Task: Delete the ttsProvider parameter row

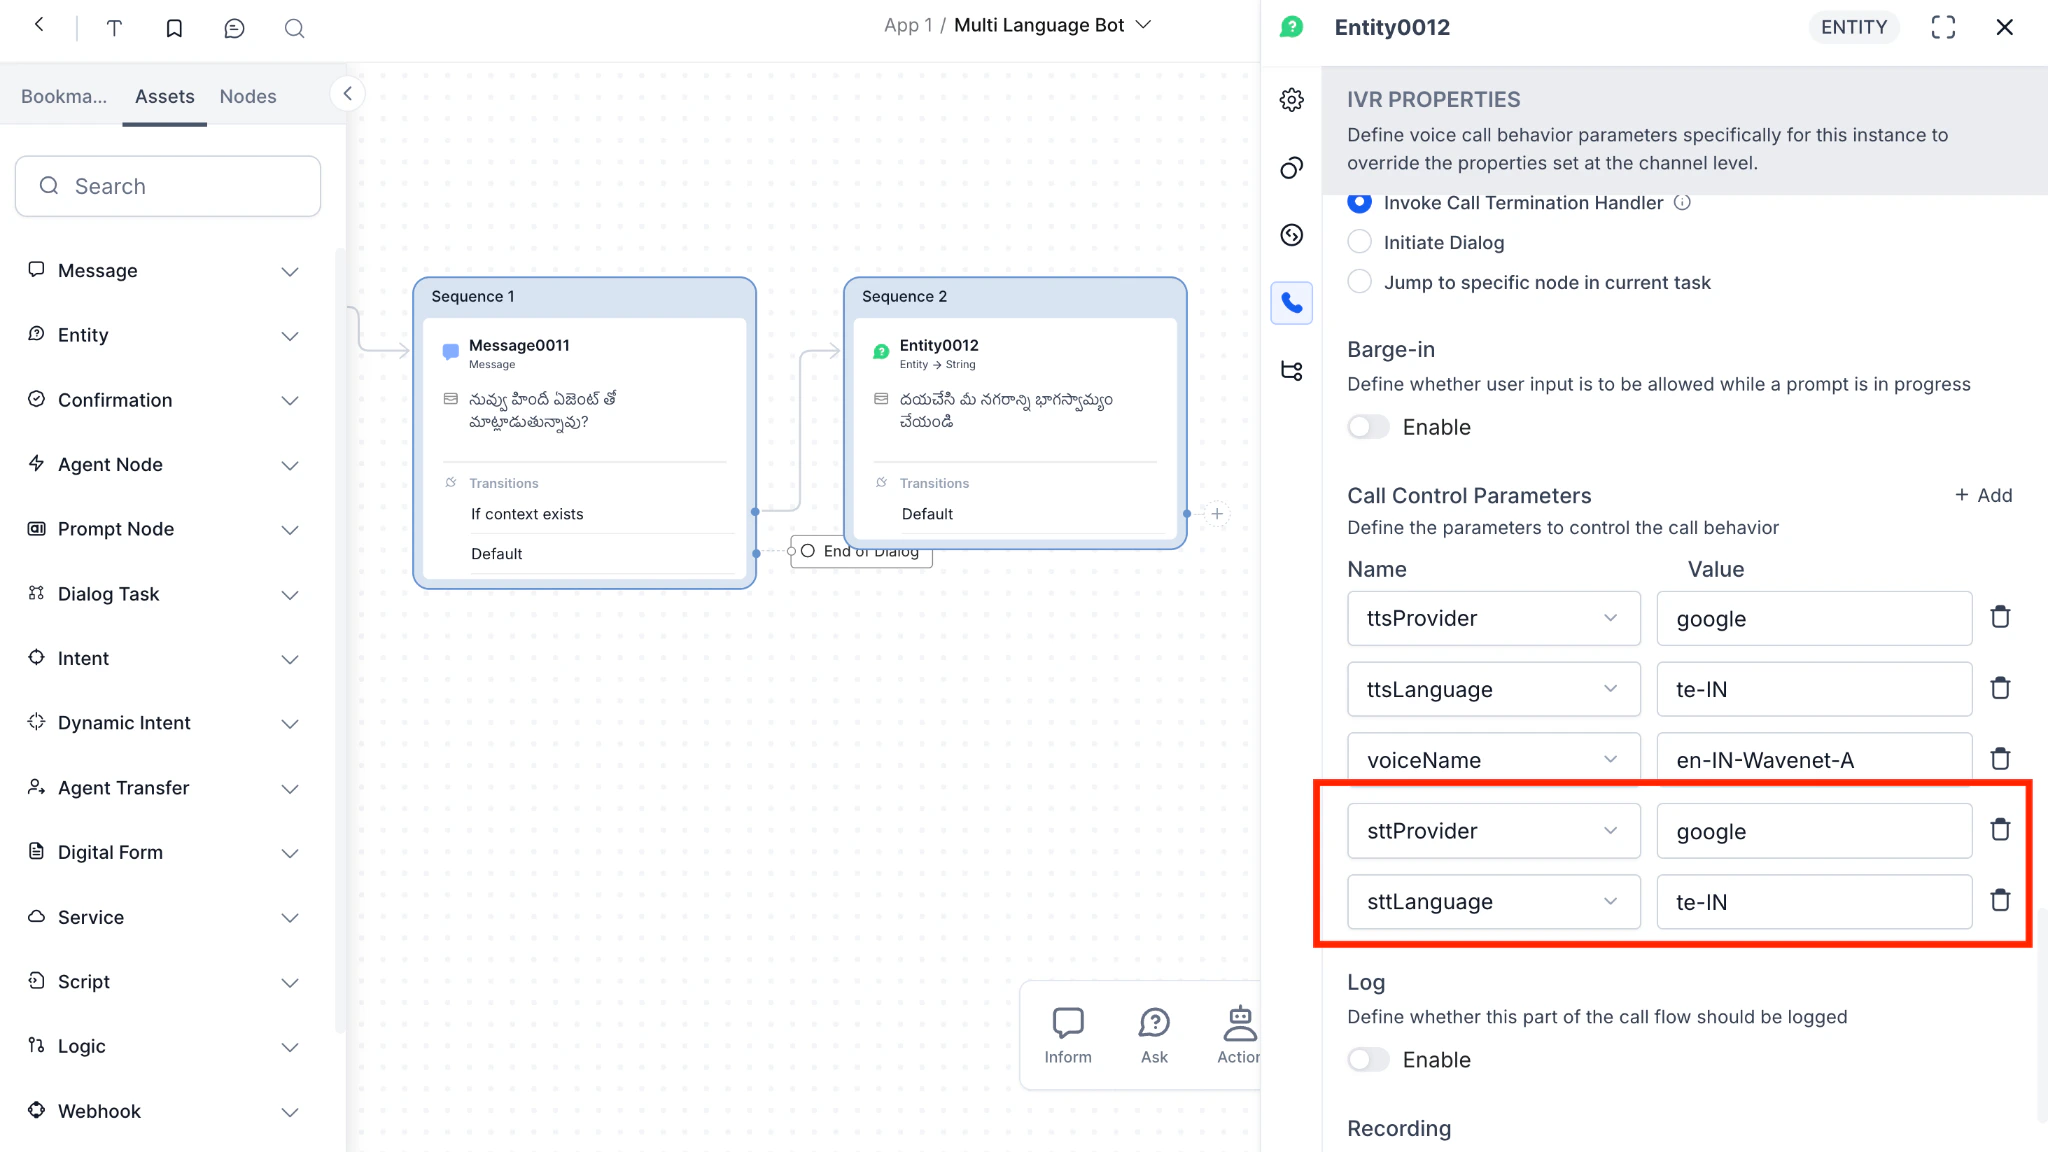Action: (2000, 617)
